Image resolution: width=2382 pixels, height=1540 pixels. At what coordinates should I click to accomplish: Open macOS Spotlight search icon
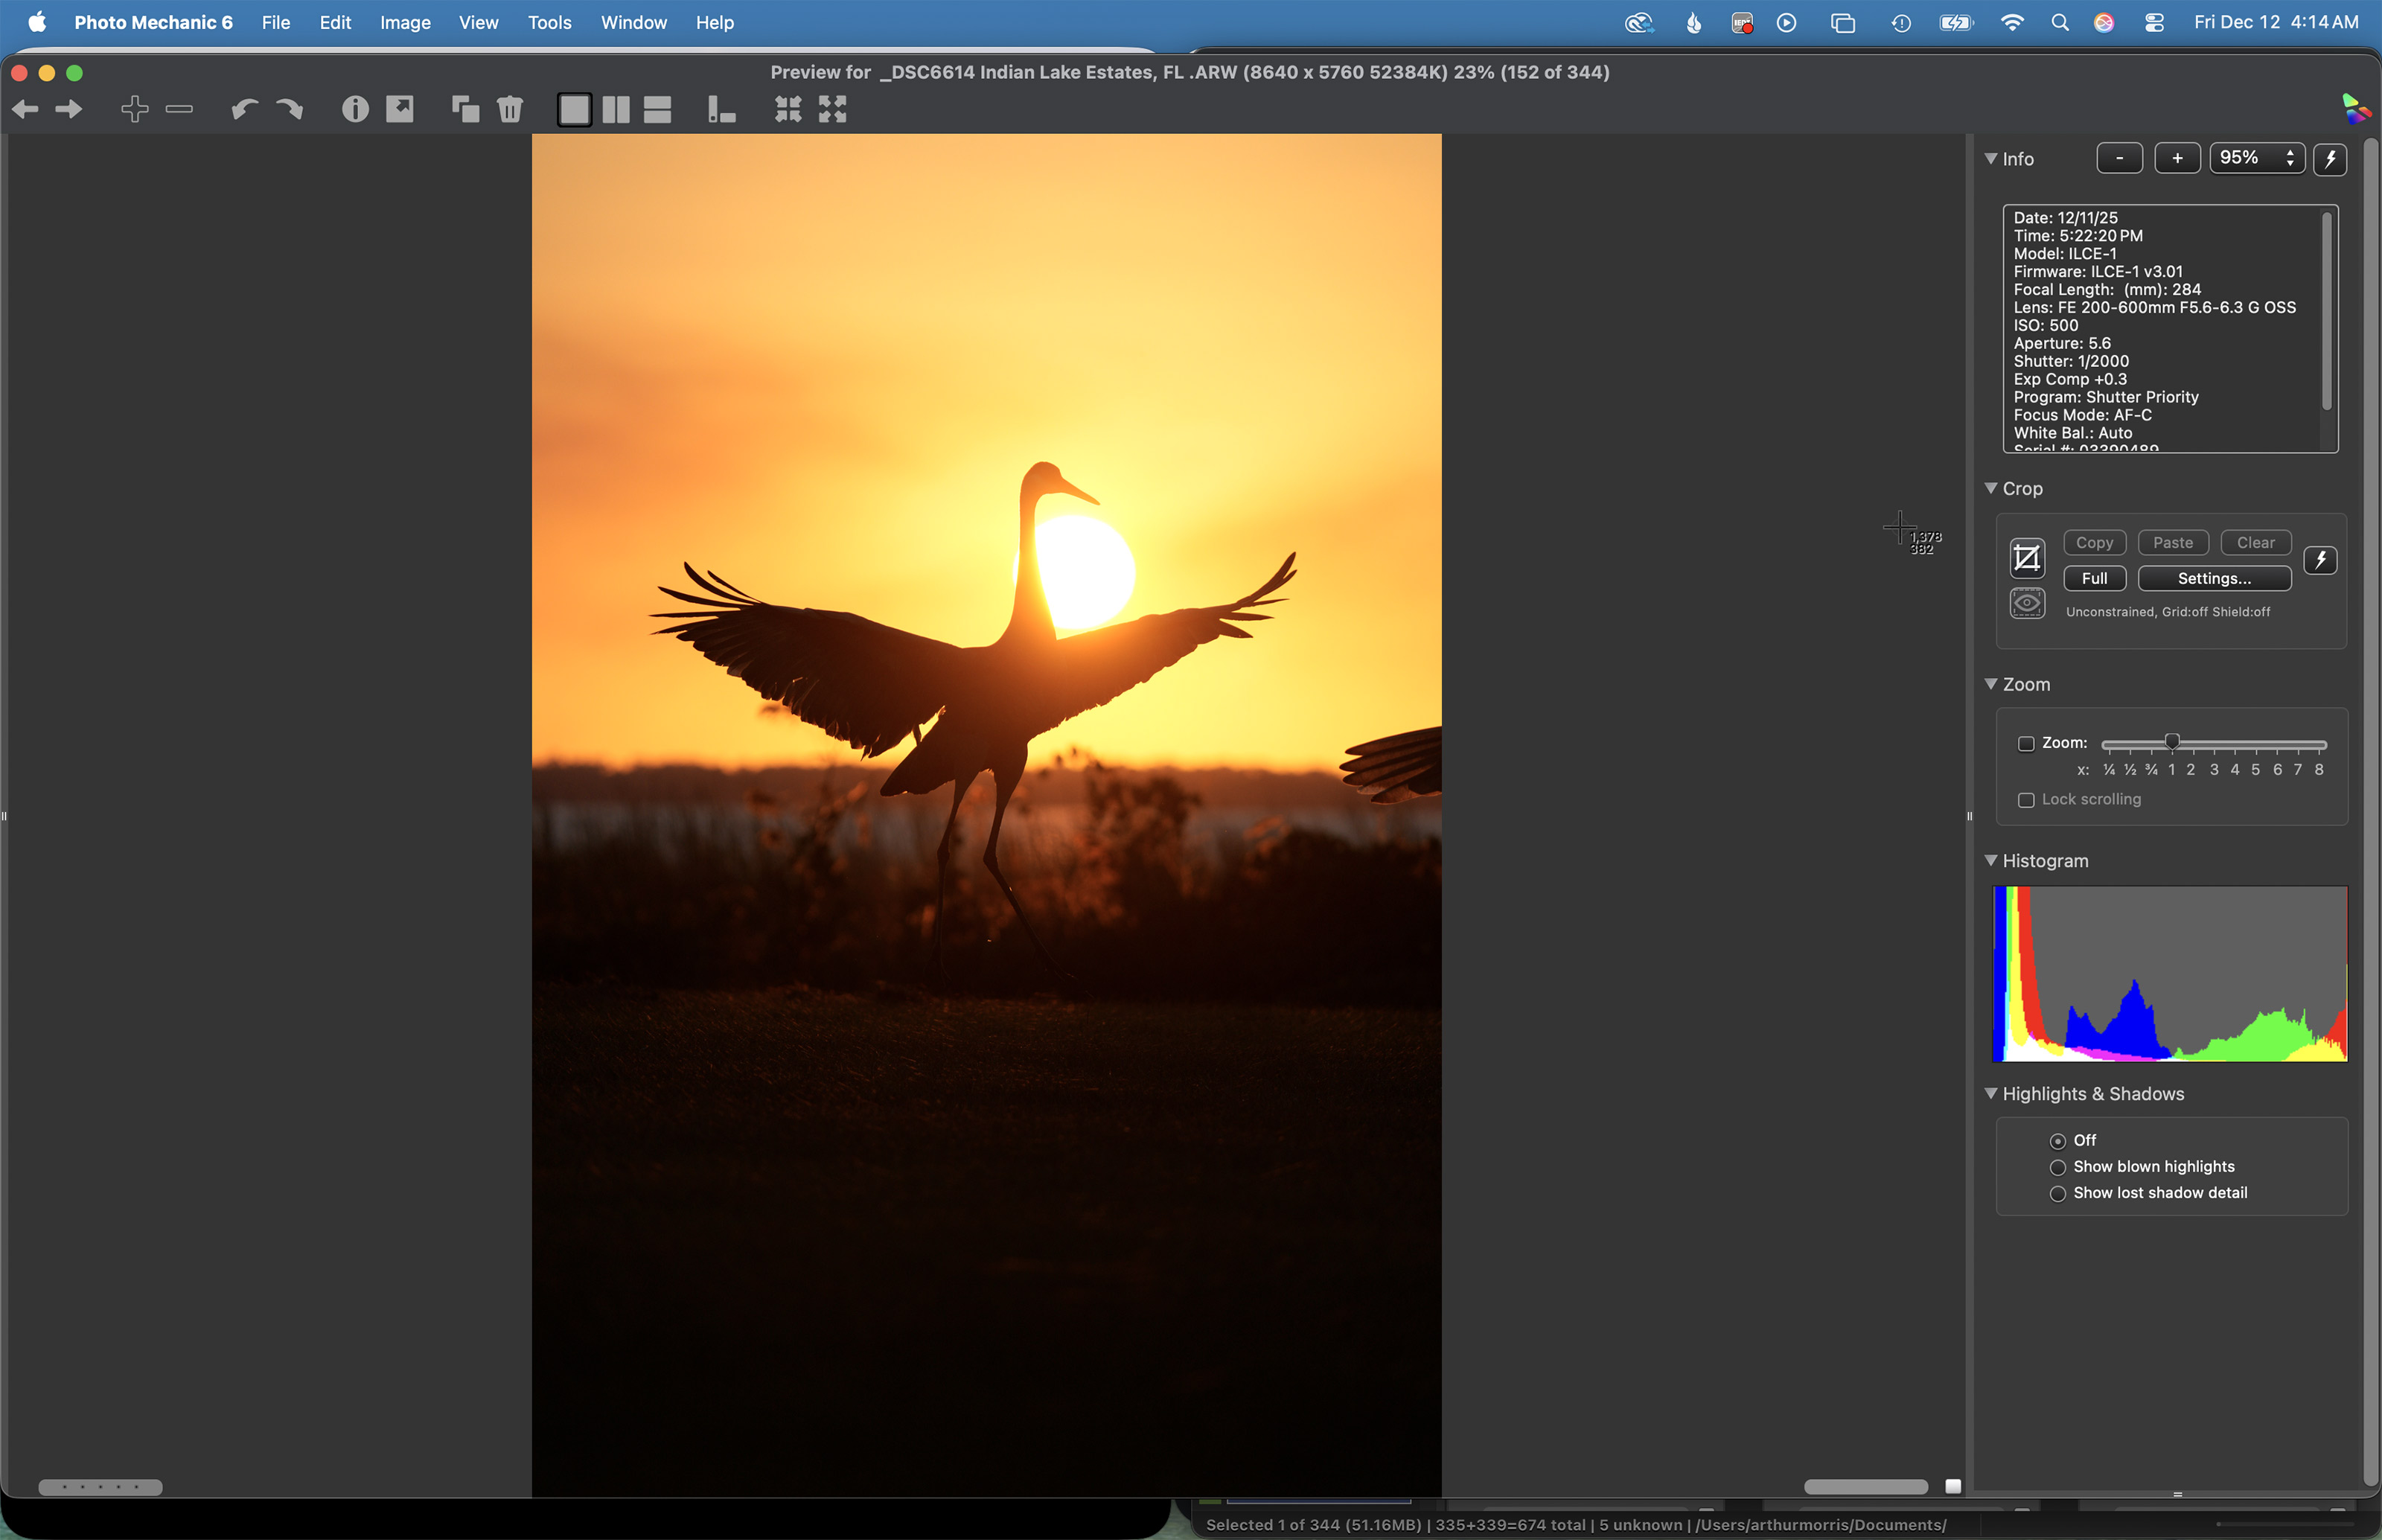click(x=2059, y=22)
